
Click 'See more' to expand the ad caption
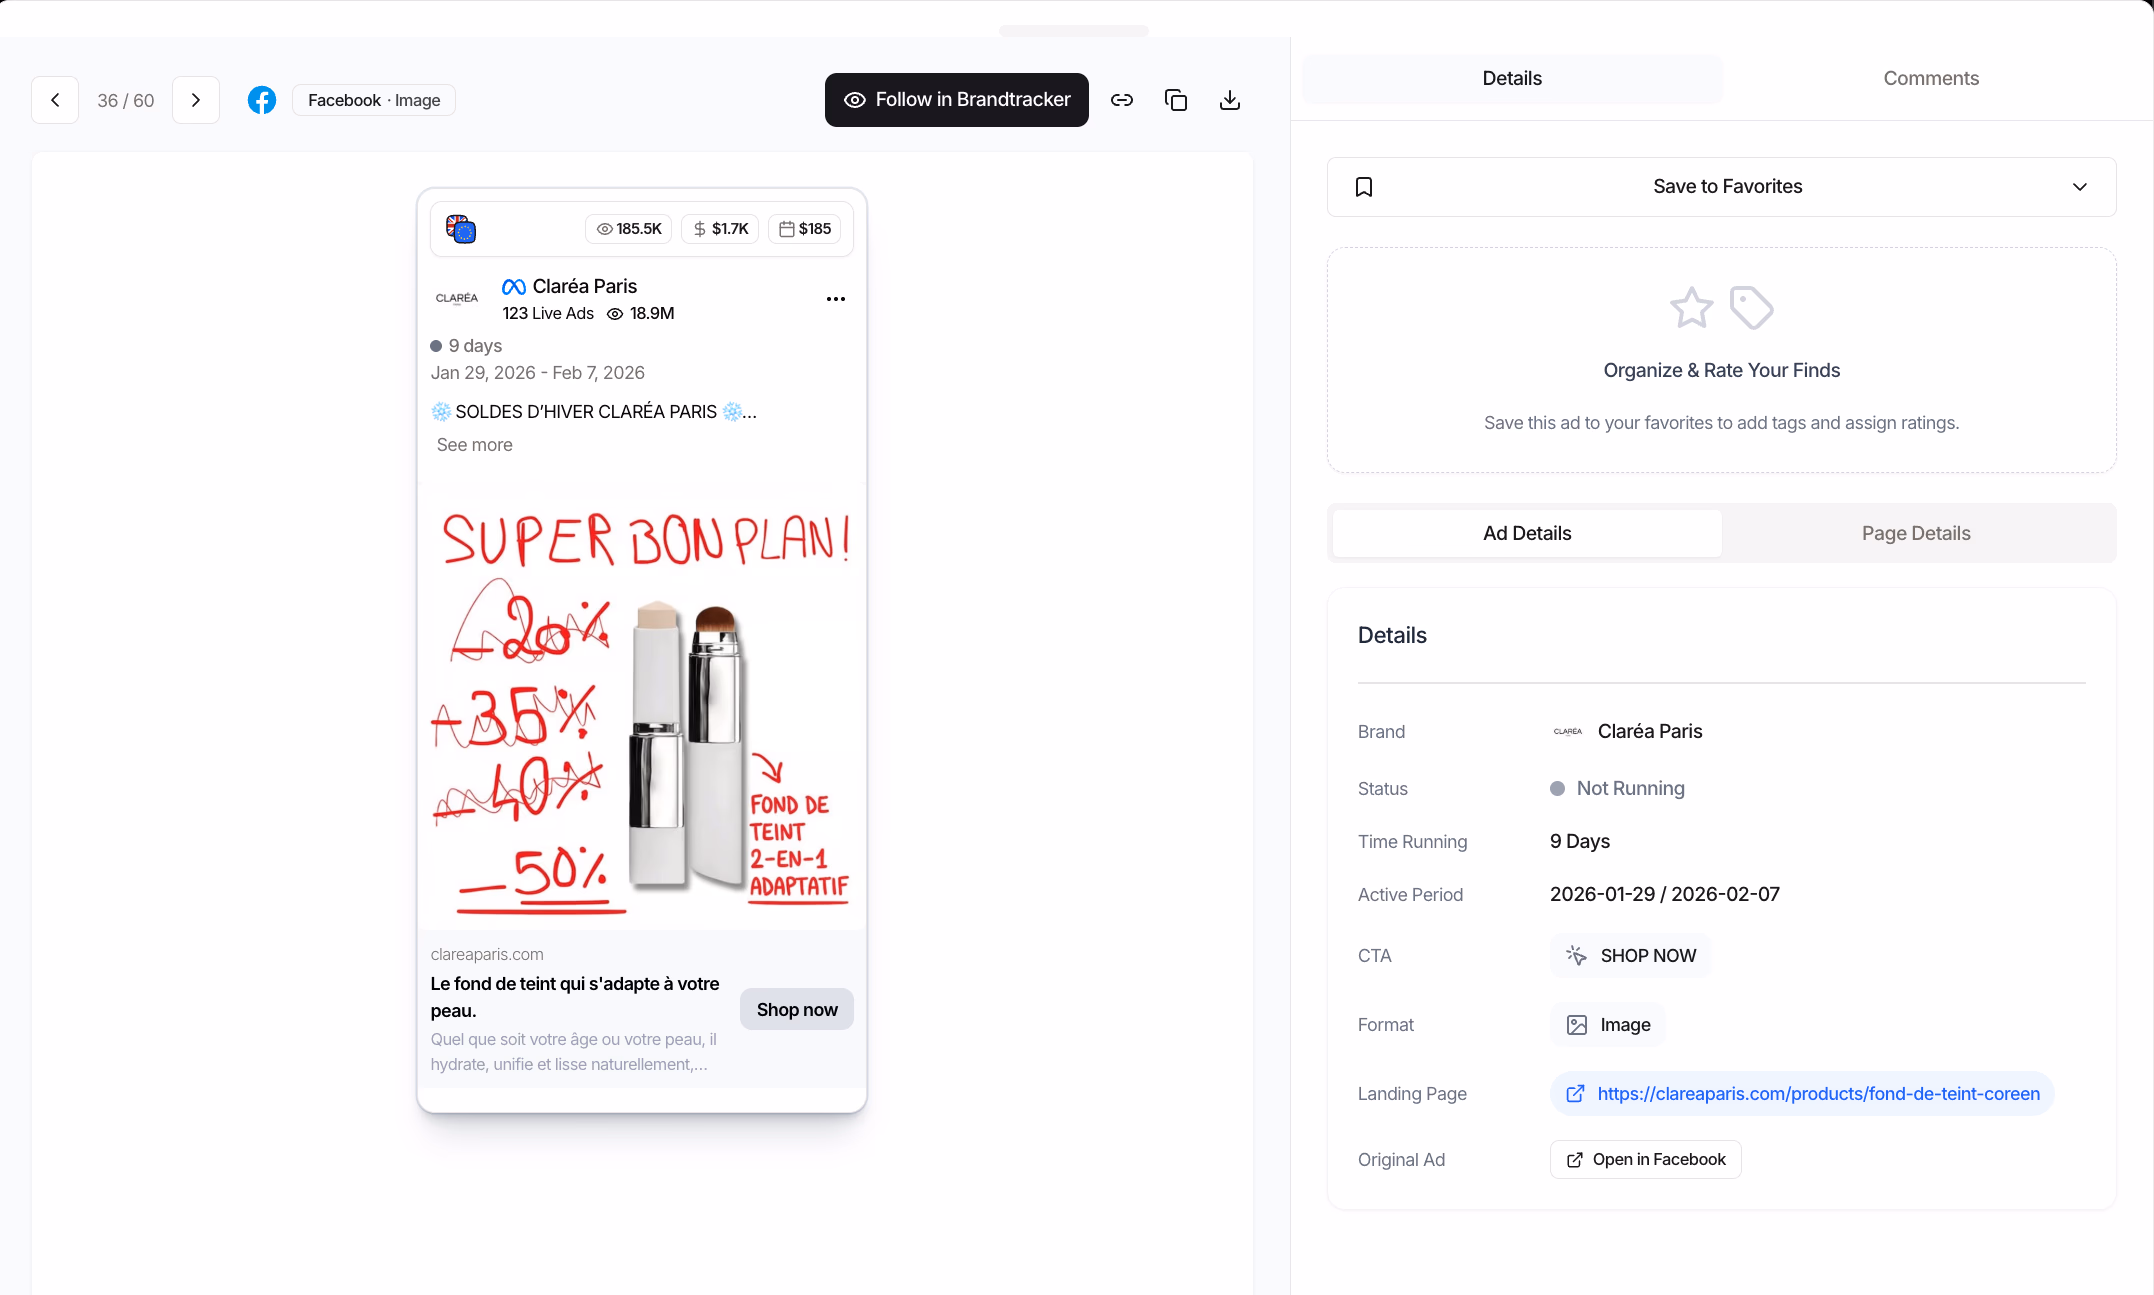(474, 444)
